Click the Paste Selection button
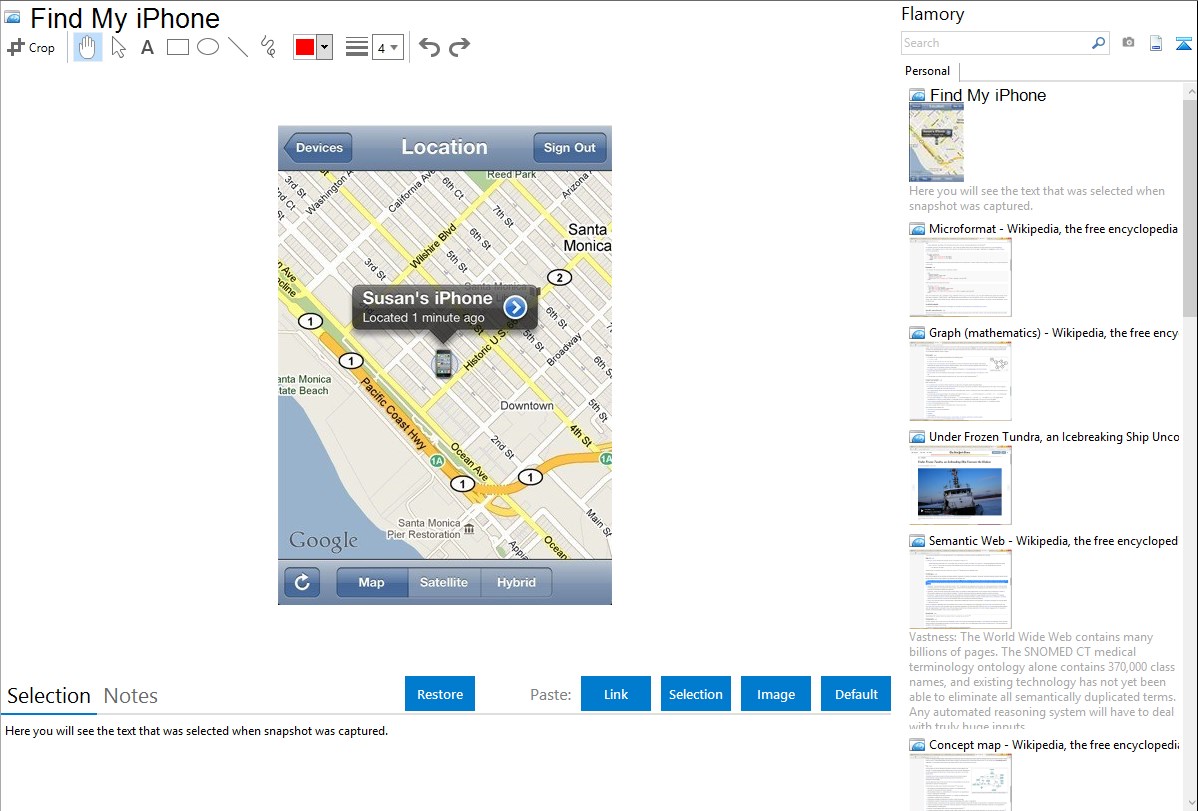 click(696, 694)
